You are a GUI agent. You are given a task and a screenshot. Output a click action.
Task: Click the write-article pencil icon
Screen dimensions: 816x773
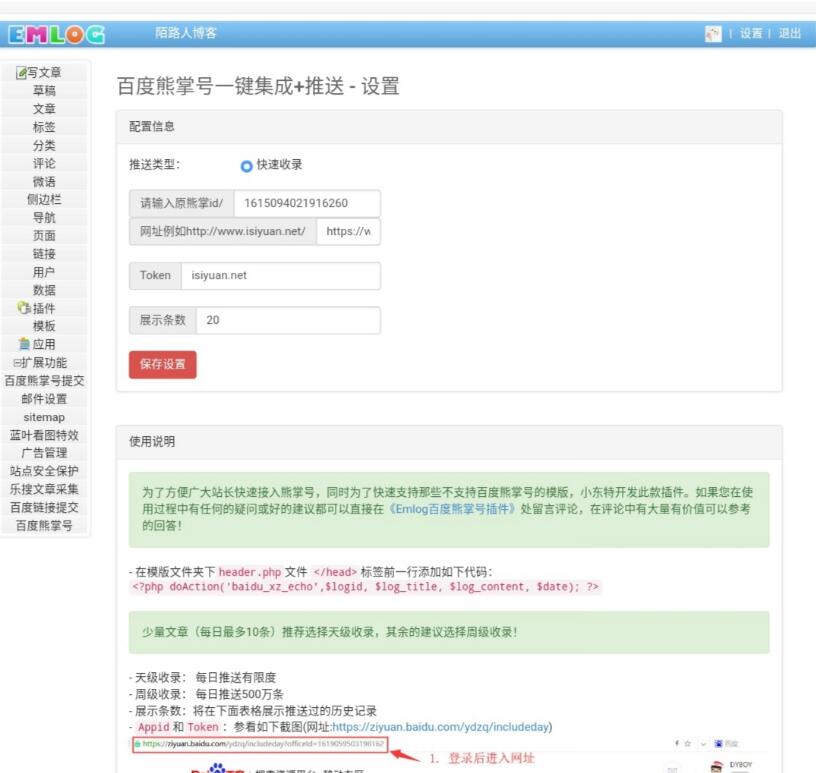[x=21, y=72]
